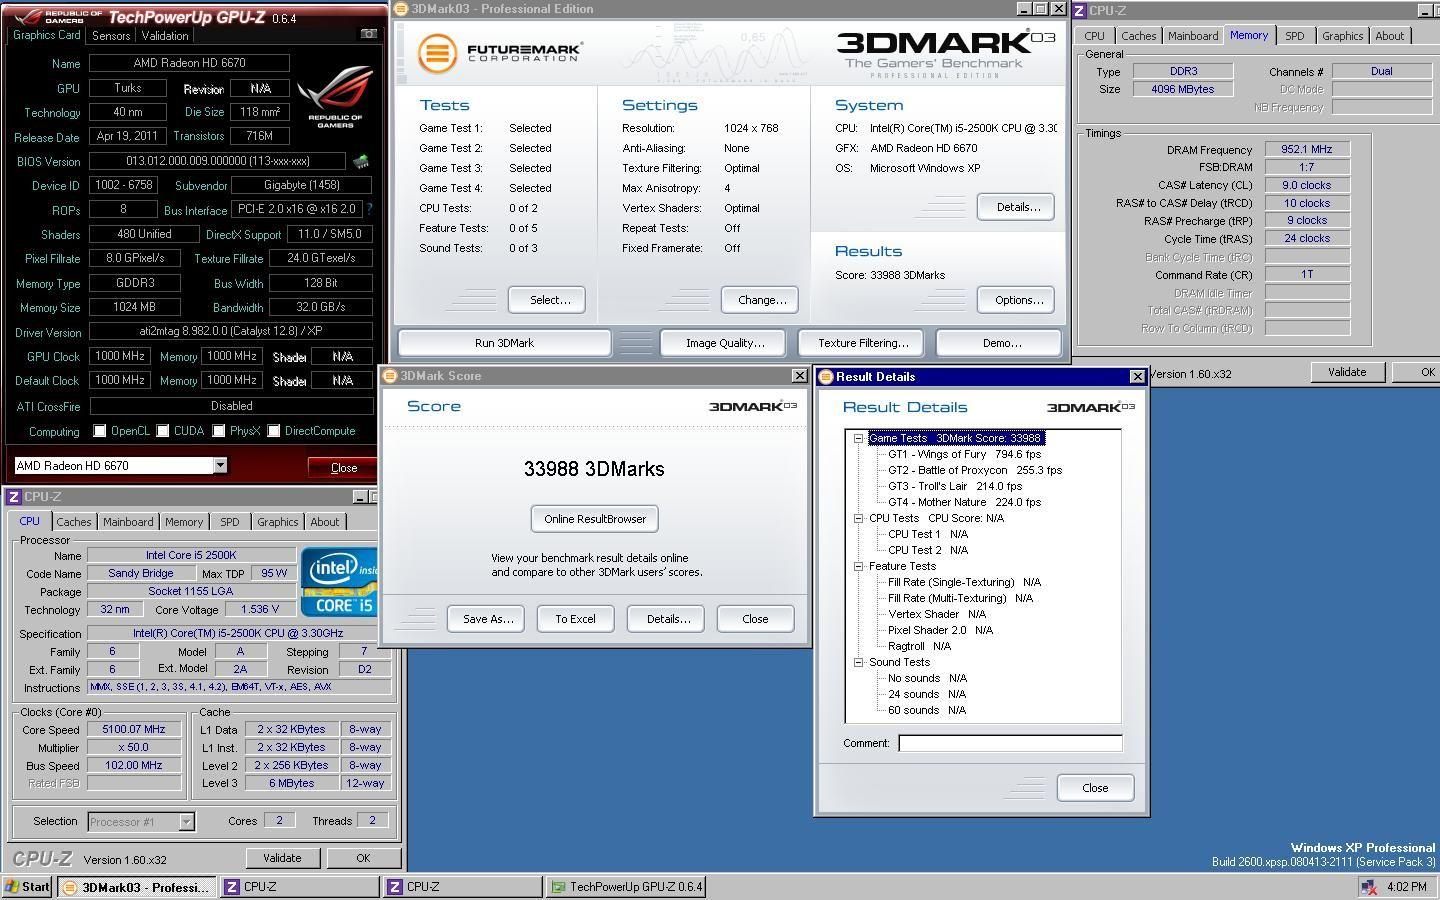Screen dimensions: 1440x900
Task: Click the Demo... button
Action: click(1001, 343)
